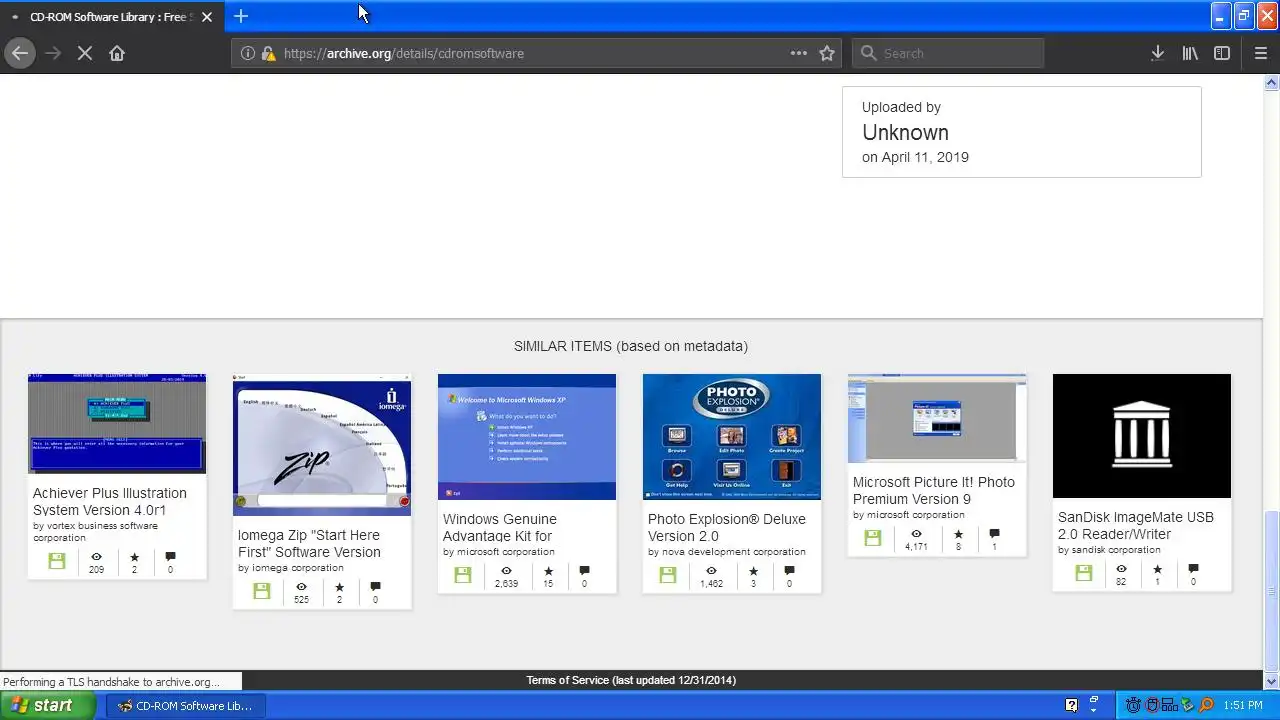Viewport: 1280px width, 720px height.
Task: Open Windows Genuine Advantage Kit thumbnail
Action: click(527, 437)
